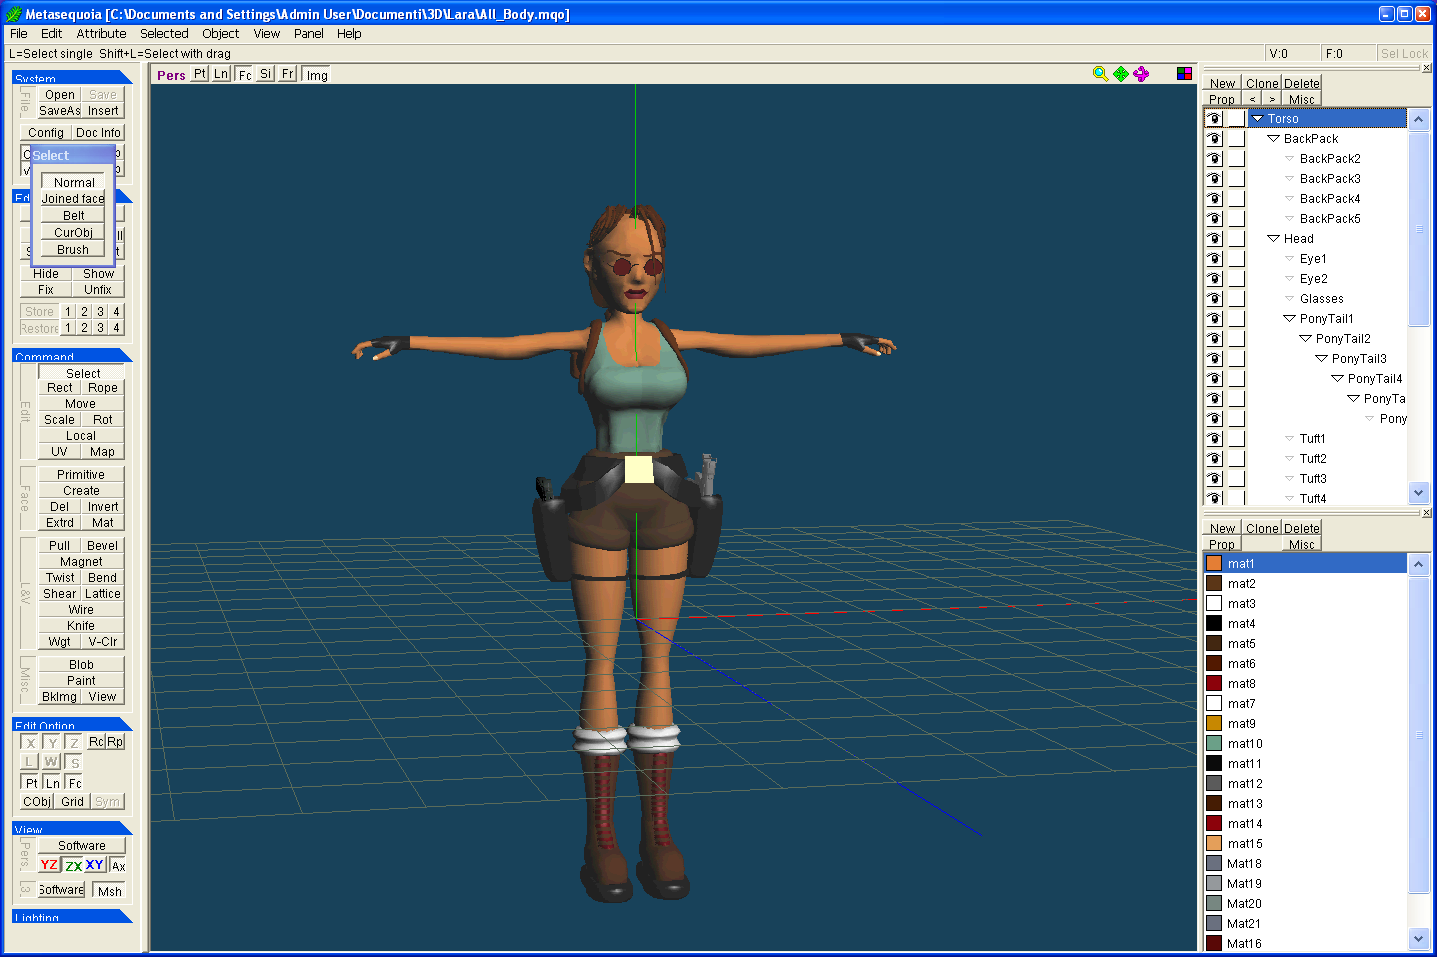
Task: Toggle visibility of BackPack object
Action: point(1214,138)
